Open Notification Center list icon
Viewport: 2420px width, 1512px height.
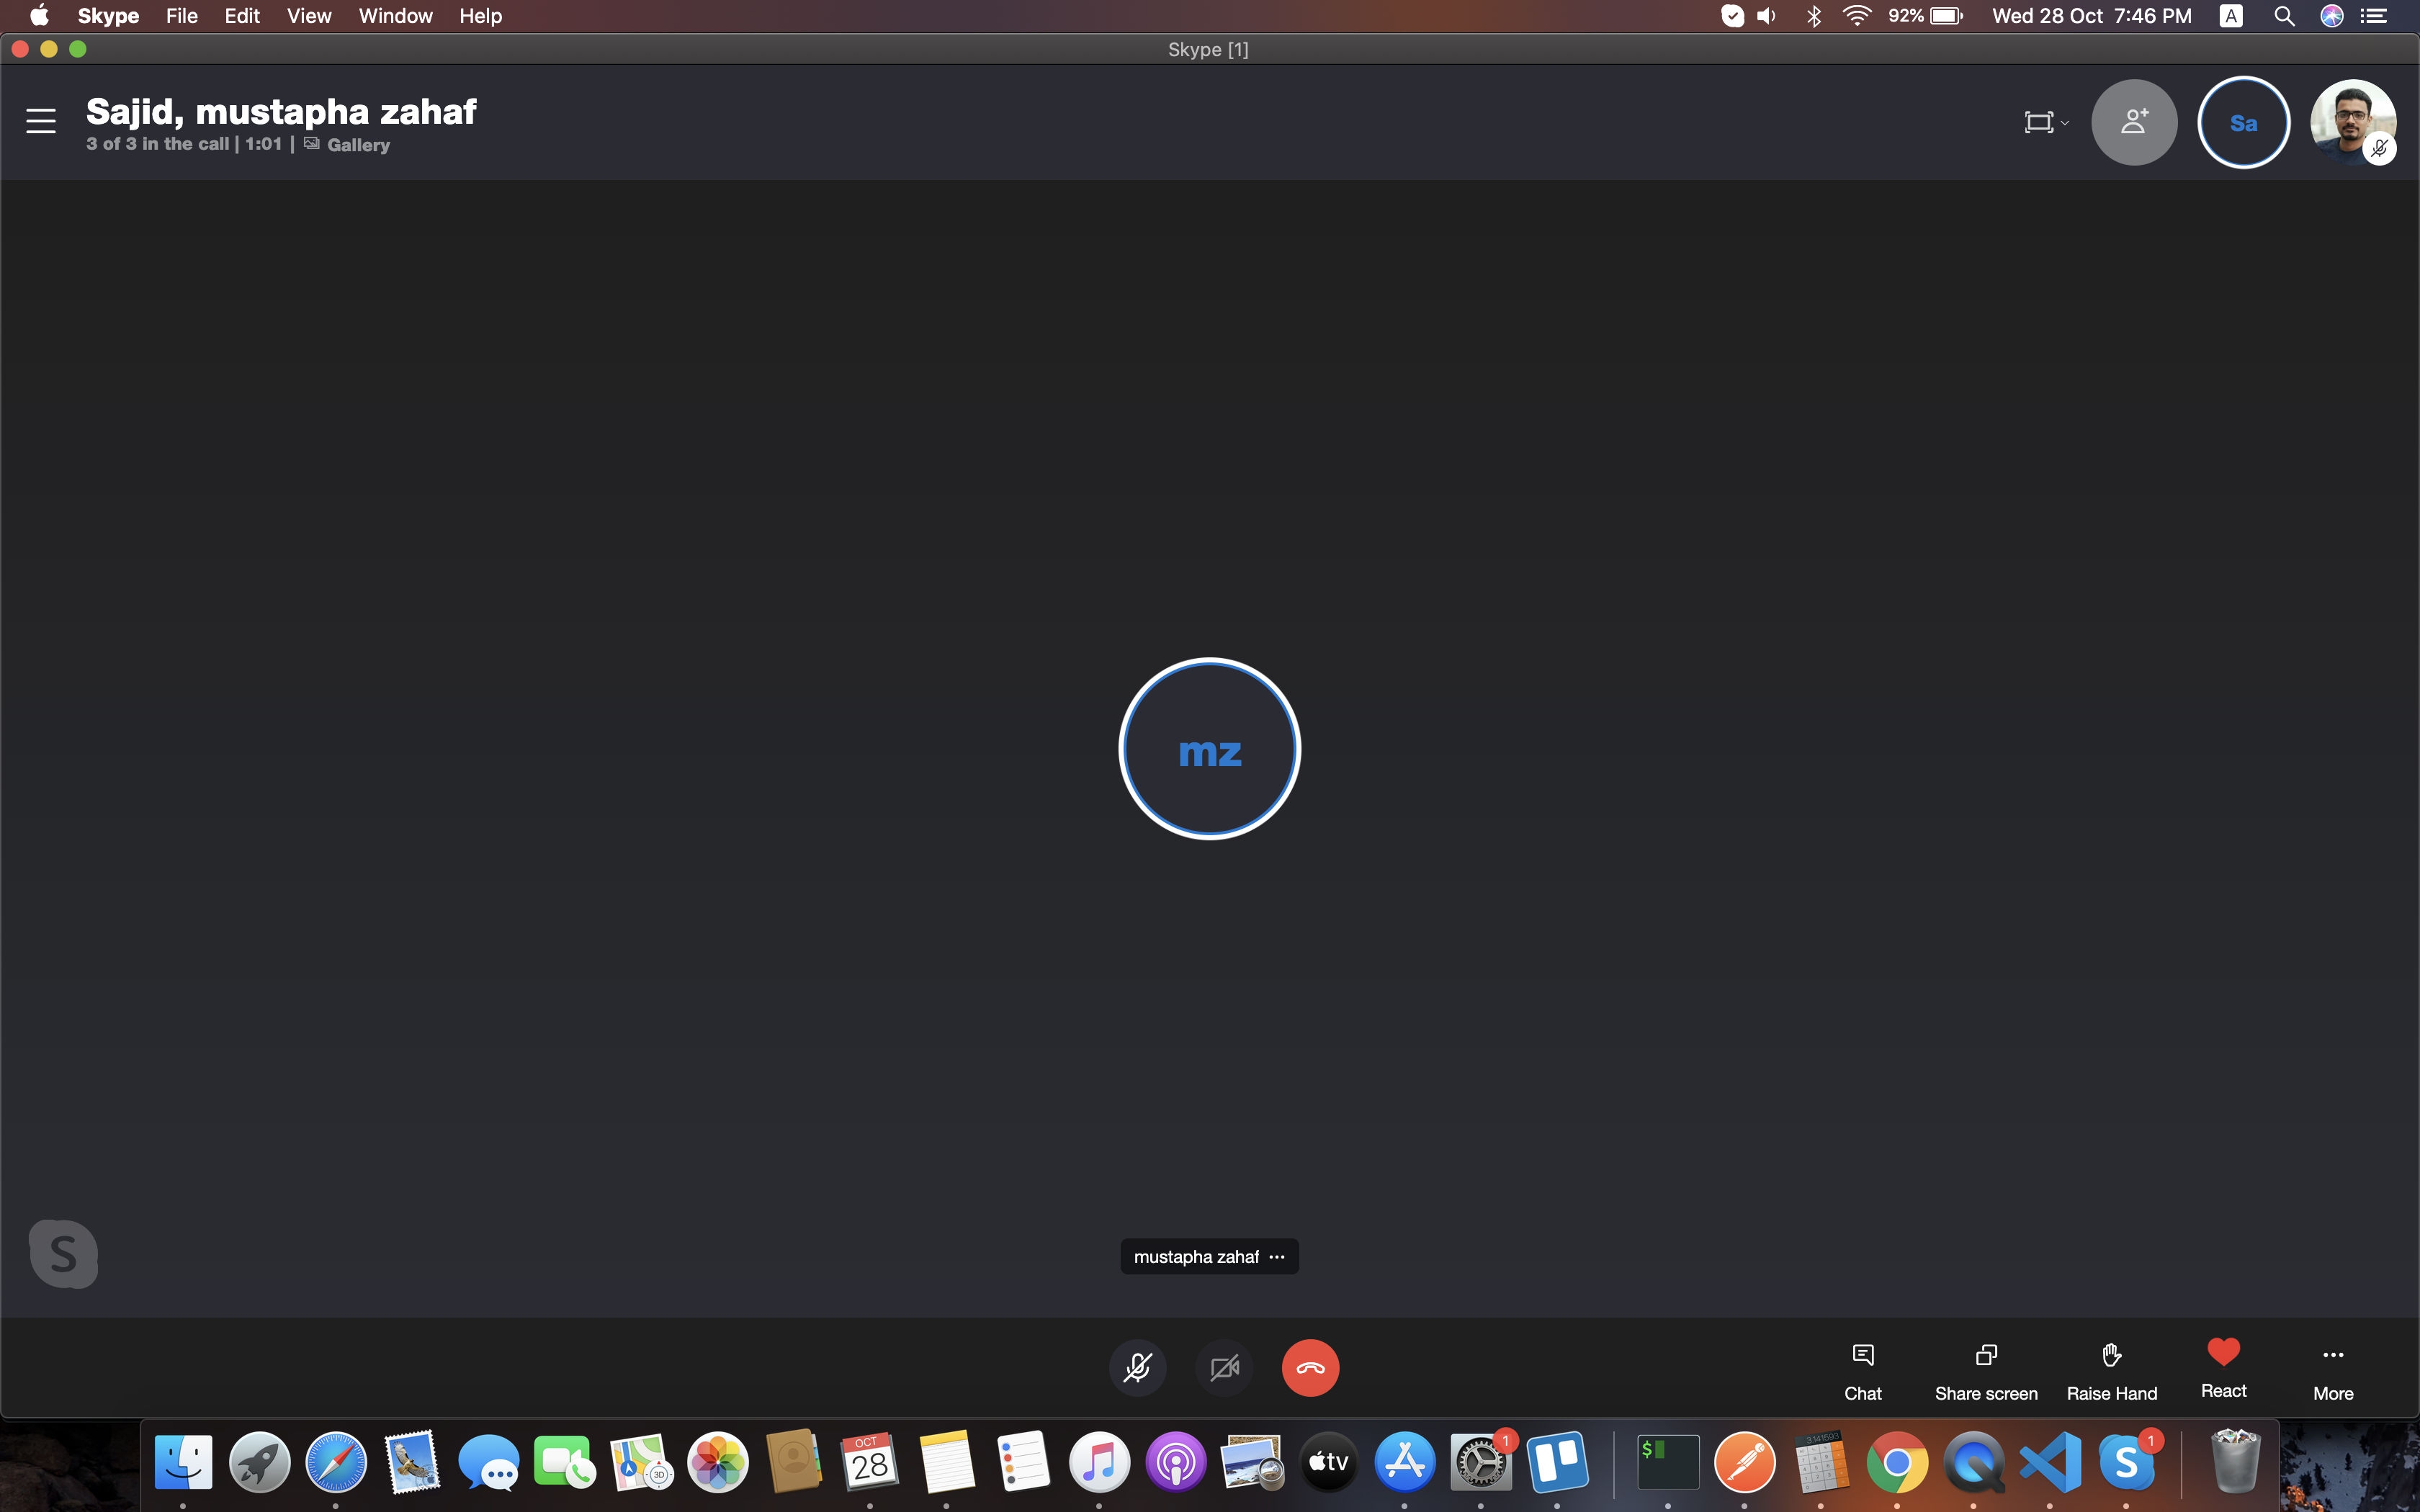[2375, 16]
